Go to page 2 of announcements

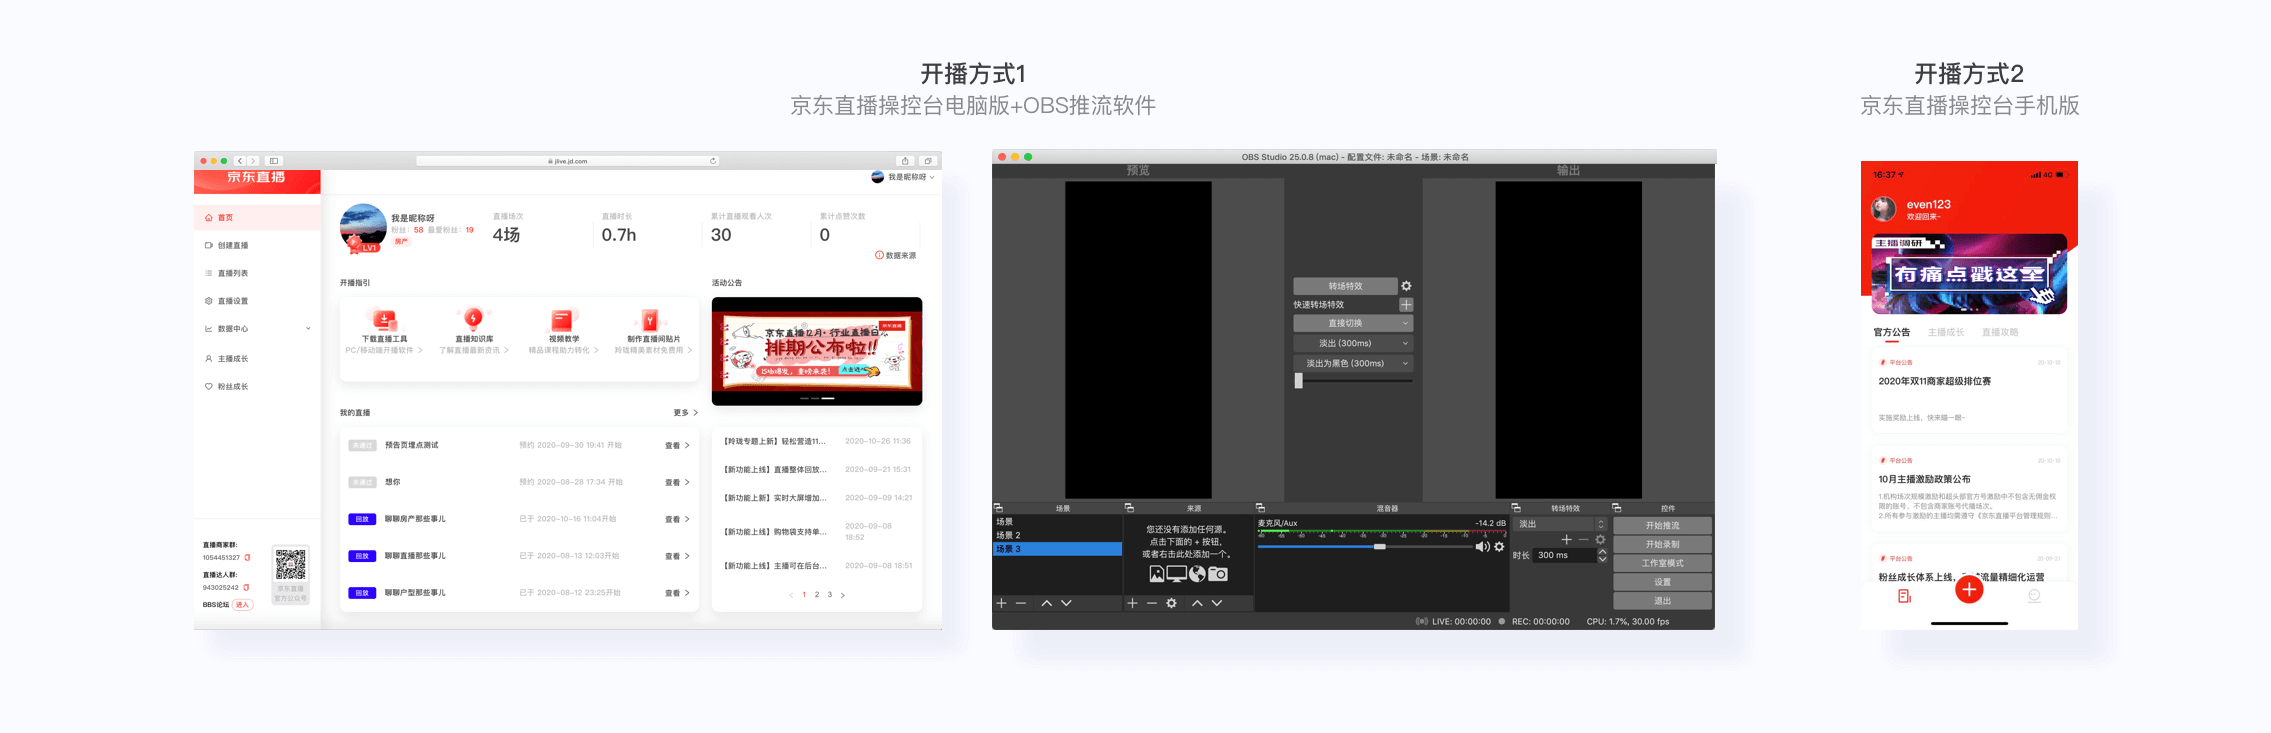[x=817, y=595]
